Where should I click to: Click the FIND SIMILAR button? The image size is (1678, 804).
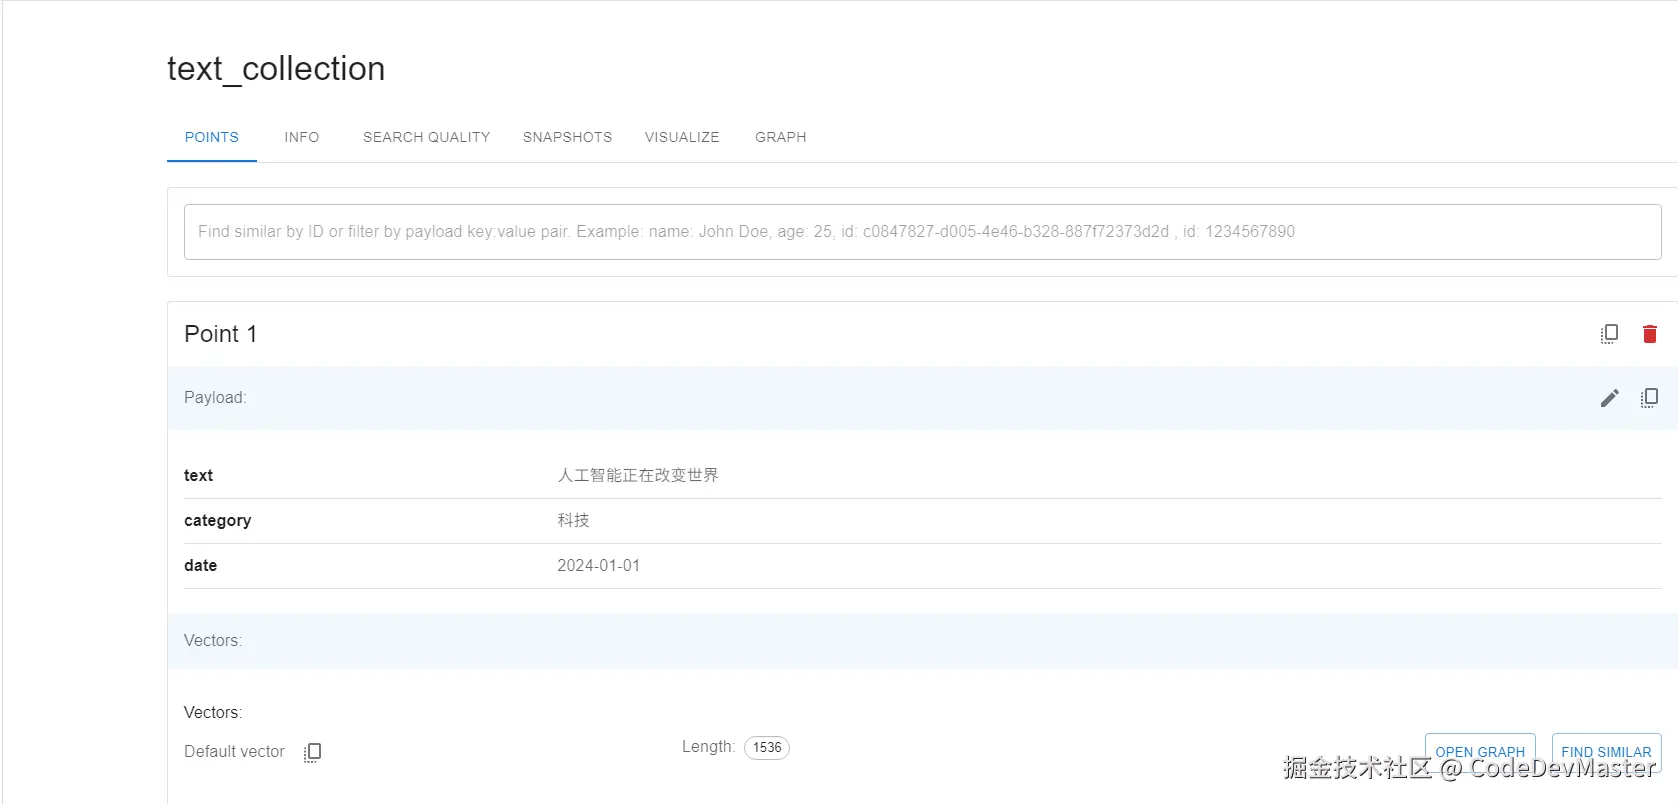tap(1607, 752)
